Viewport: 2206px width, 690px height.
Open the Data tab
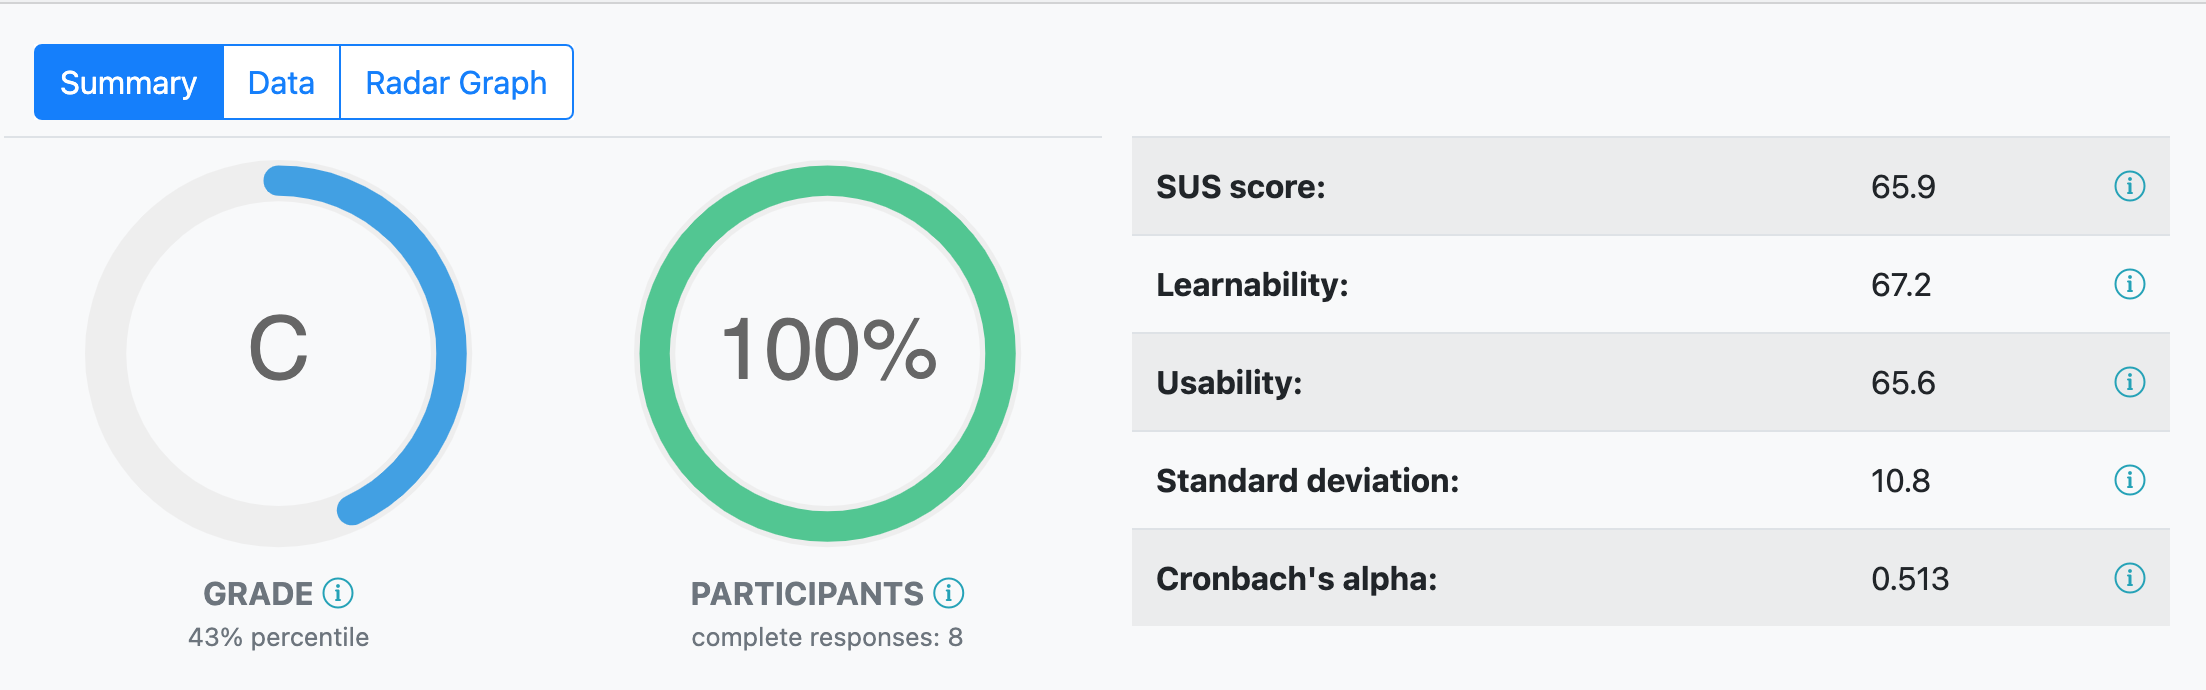pyautogui.click(x=281, y=82)
